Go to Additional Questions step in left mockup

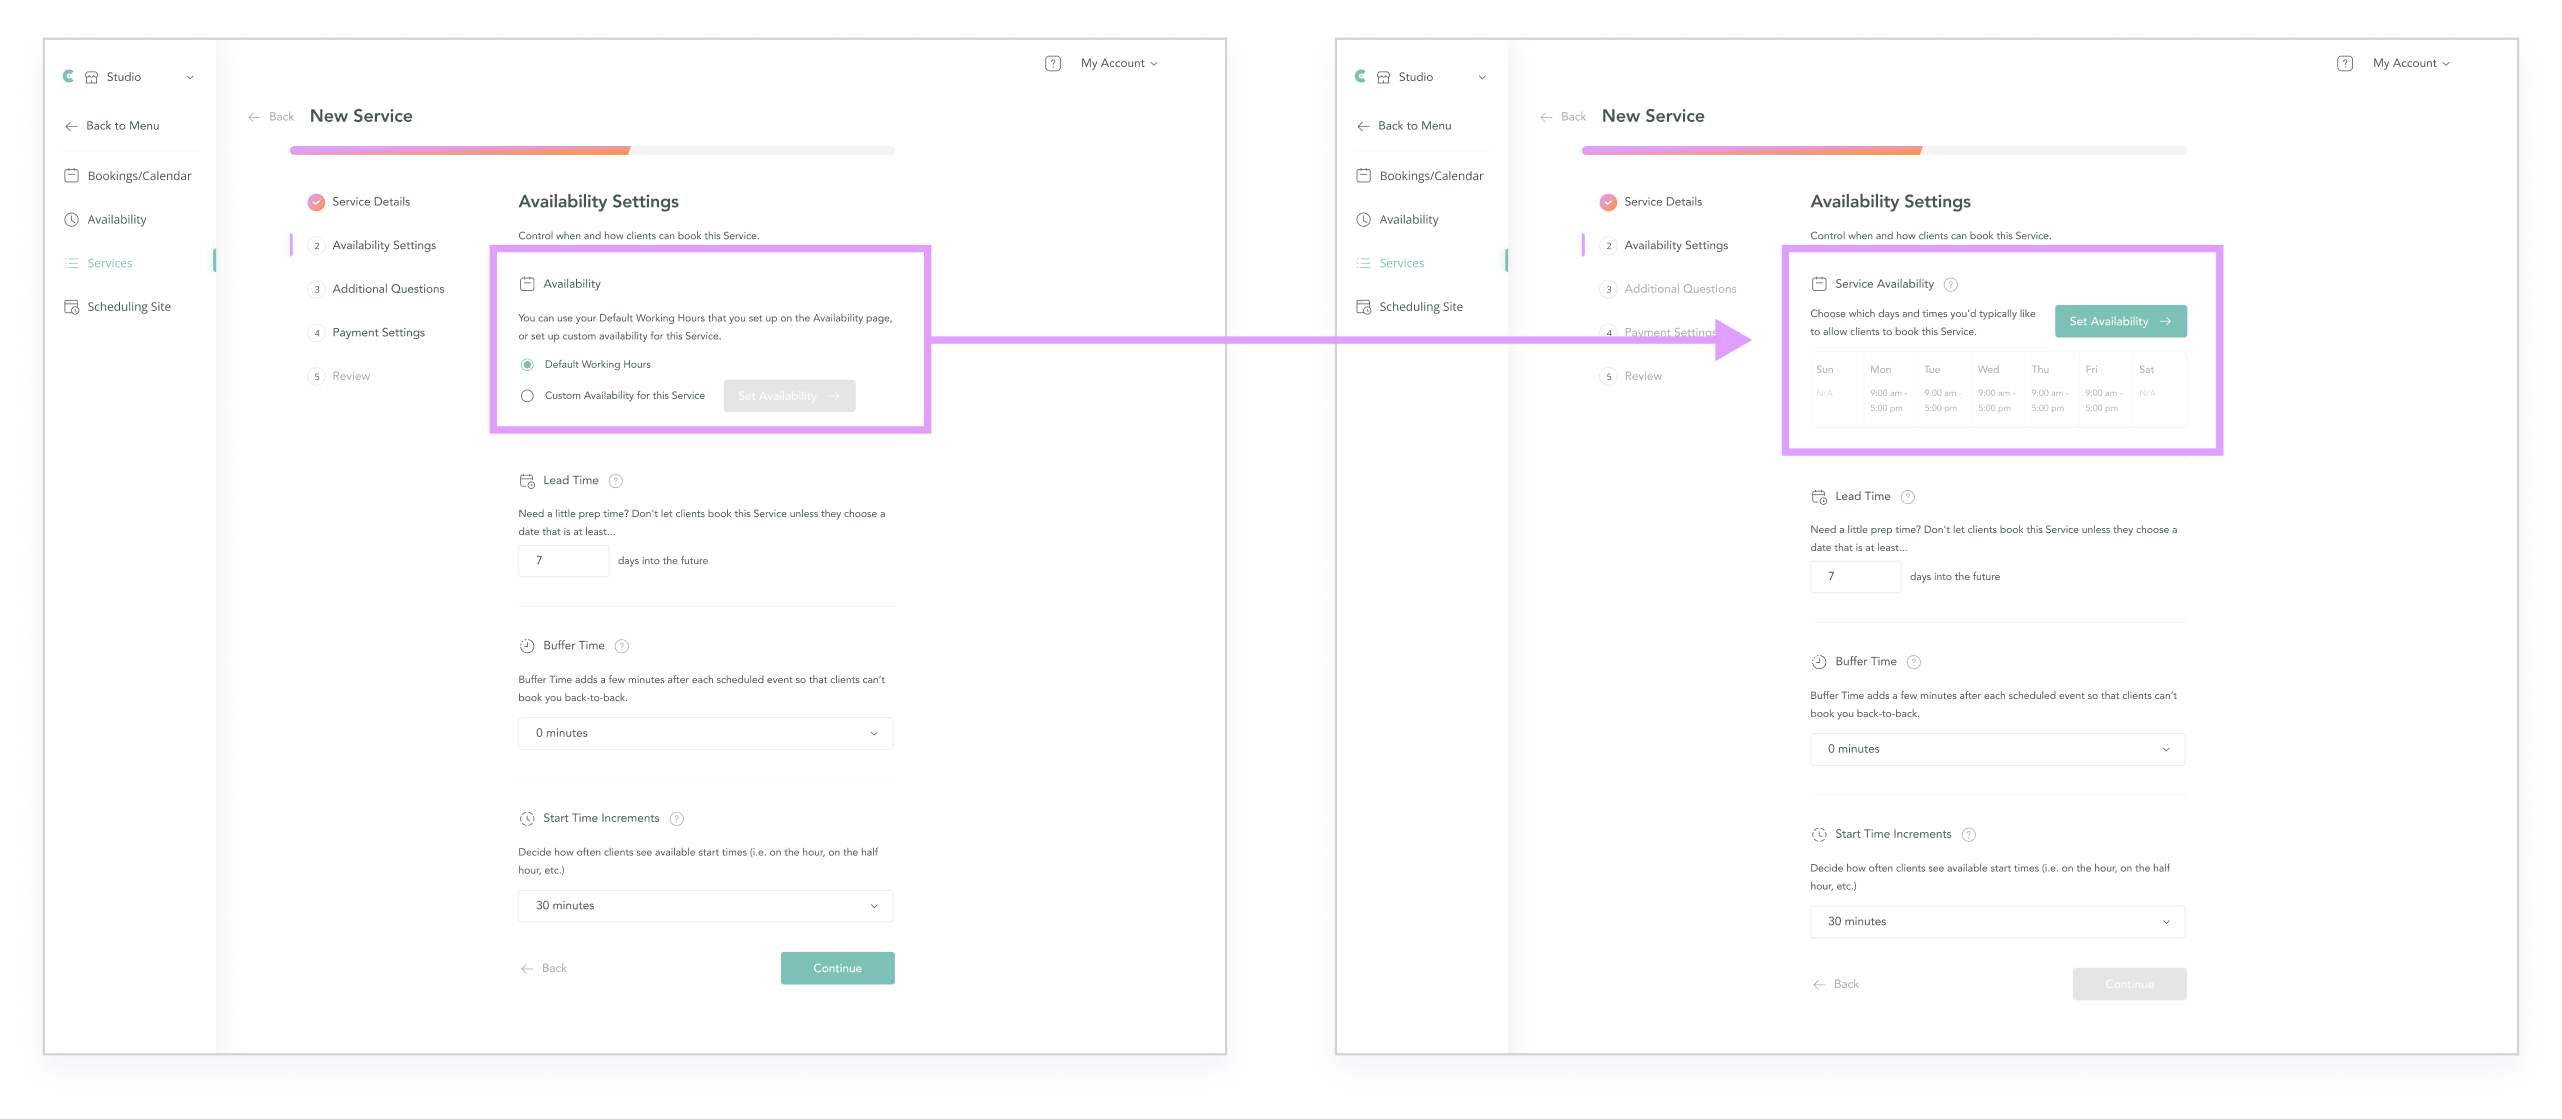pyautogui.click(x=388, y=289)
